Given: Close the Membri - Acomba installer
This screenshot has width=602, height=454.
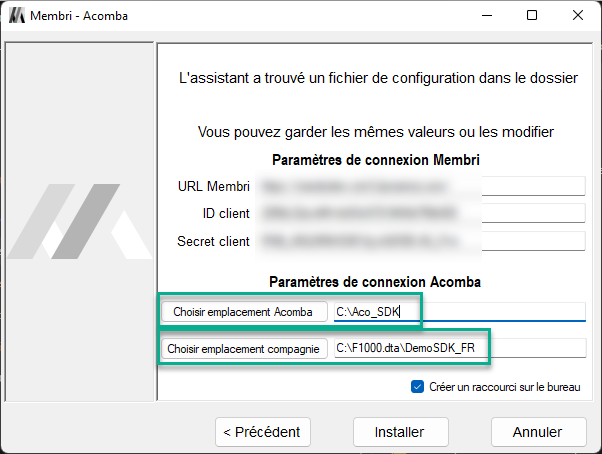Looking at the screenshot, I should [x=578, y=16].
